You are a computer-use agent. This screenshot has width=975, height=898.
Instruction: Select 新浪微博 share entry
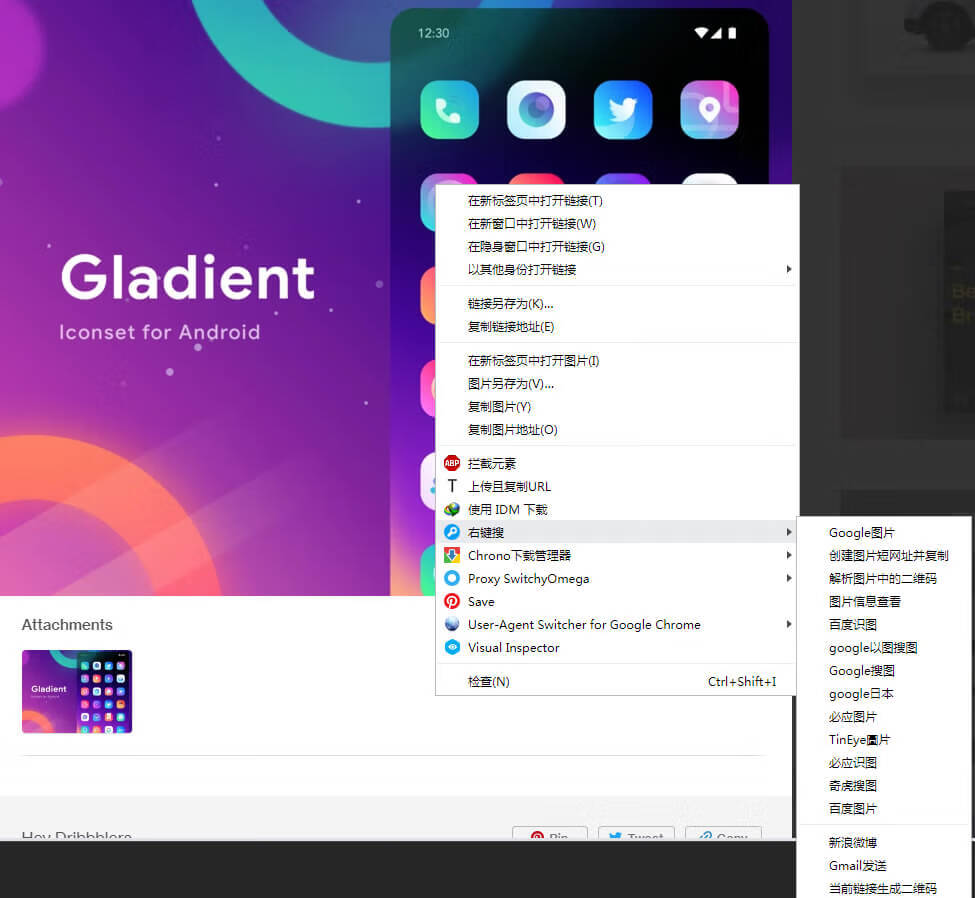[884, 843]
